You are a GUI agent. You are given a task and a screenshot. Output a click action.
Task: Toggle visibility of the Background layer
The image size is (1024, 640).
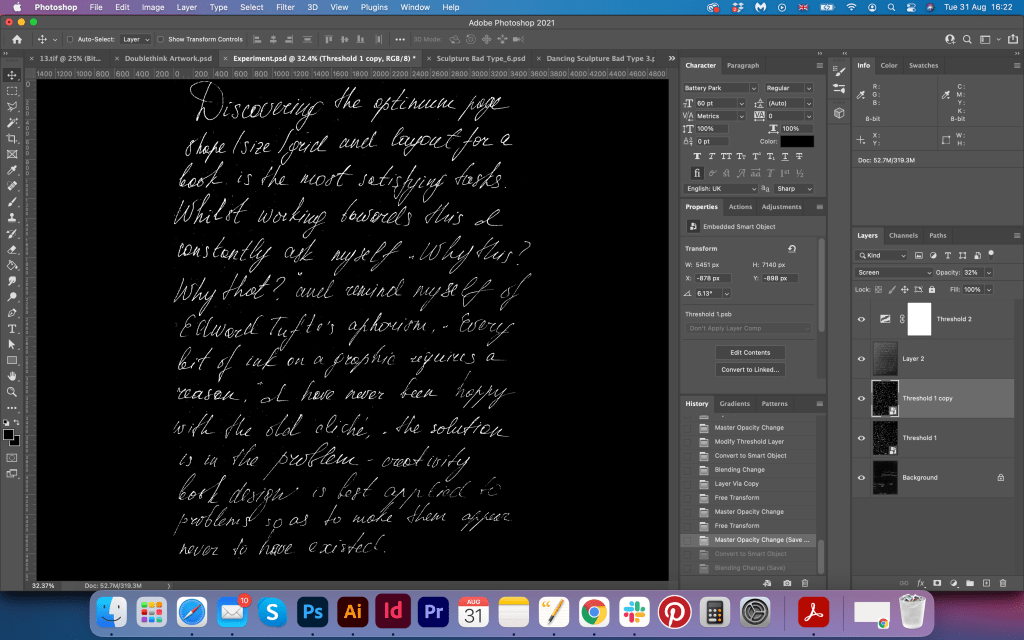[862, 478]
